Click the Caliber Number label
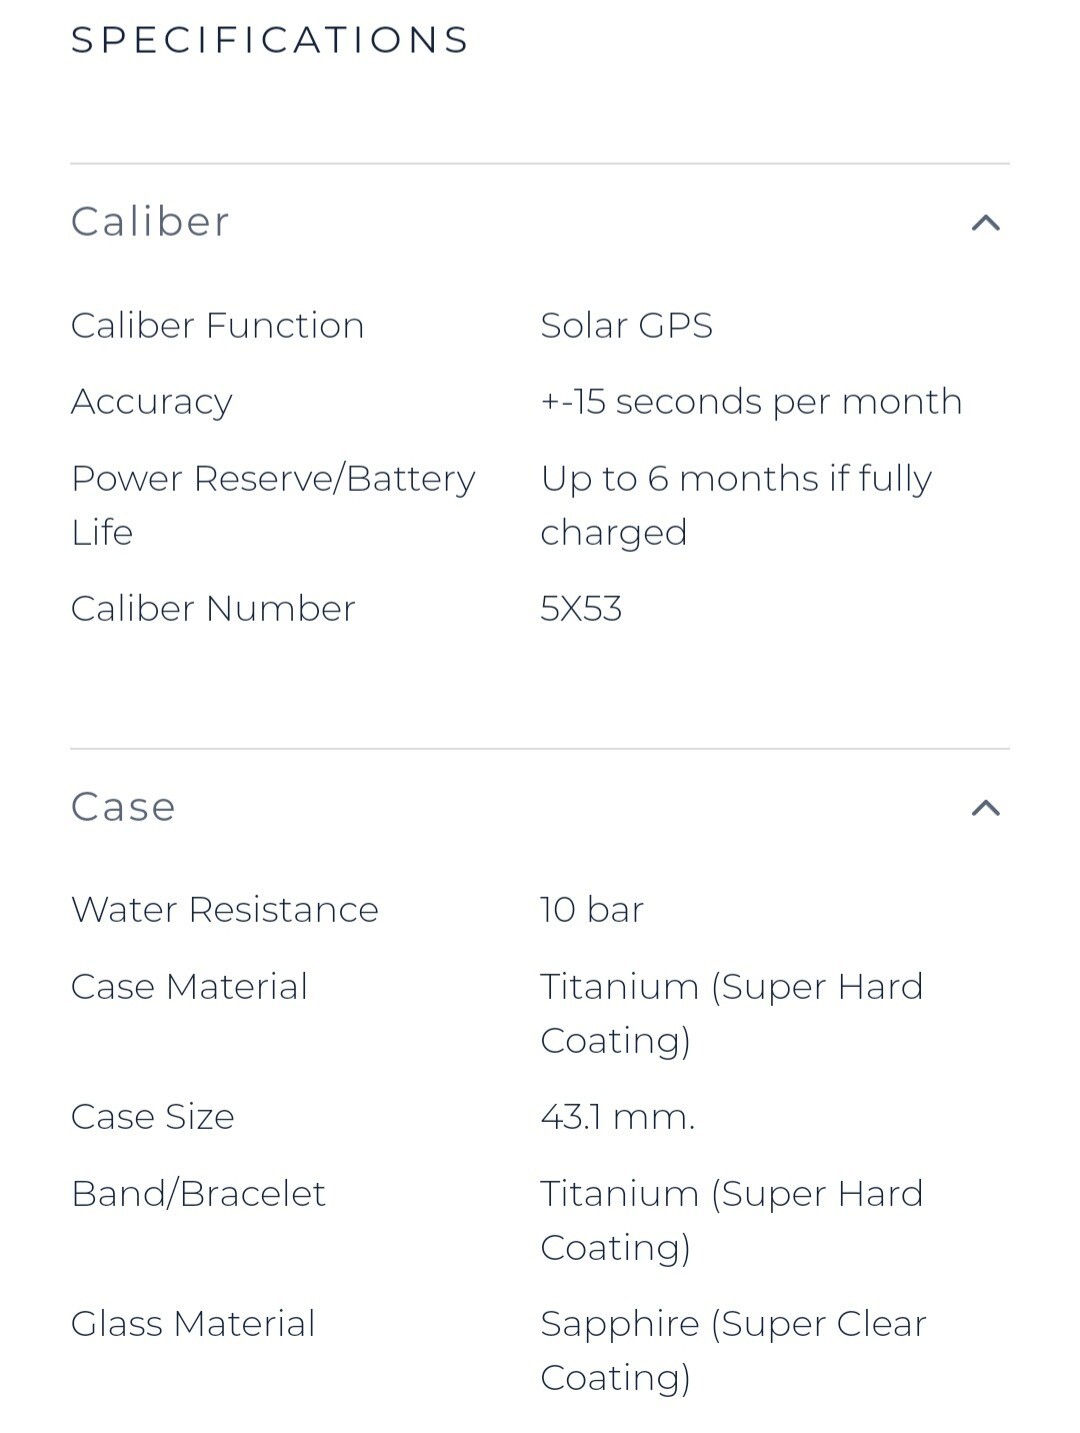 point(214,608)
